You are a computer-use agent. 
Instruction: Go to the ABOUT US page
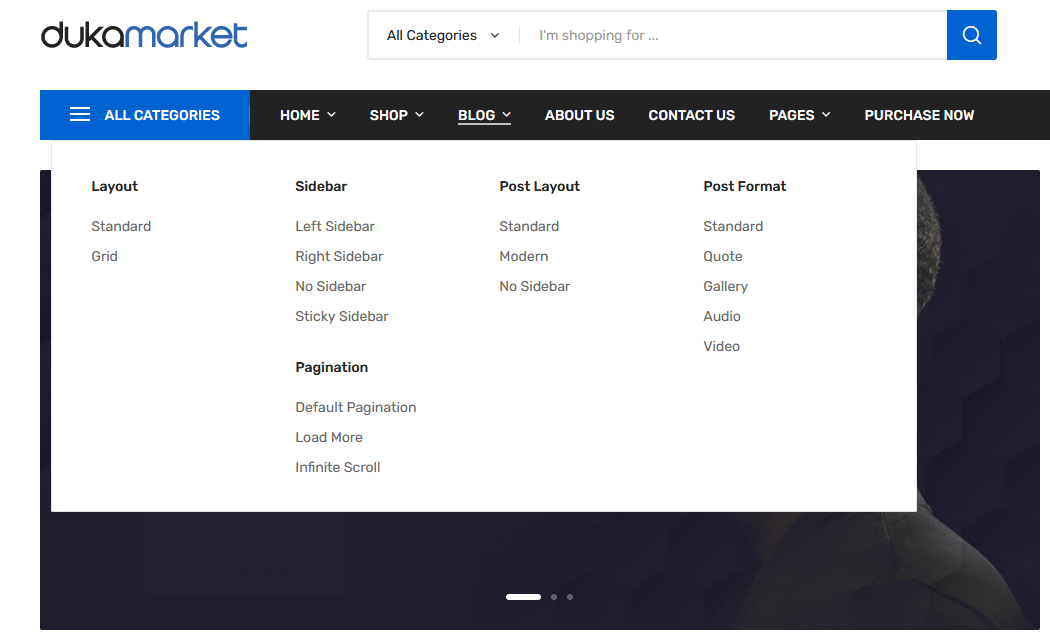(579, 115)
